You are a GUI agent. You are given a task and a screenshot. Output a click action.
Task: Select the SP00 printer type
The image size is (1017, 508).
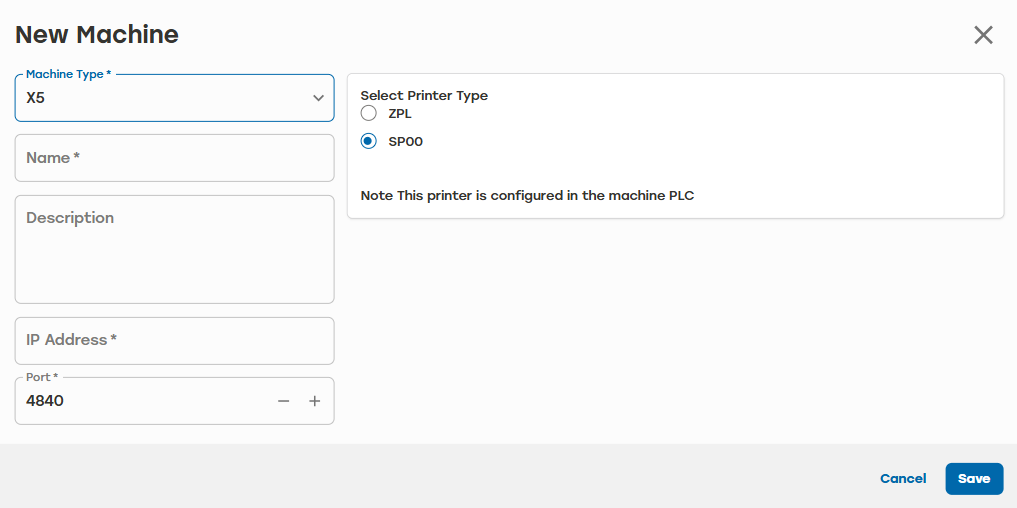[368, 141]
